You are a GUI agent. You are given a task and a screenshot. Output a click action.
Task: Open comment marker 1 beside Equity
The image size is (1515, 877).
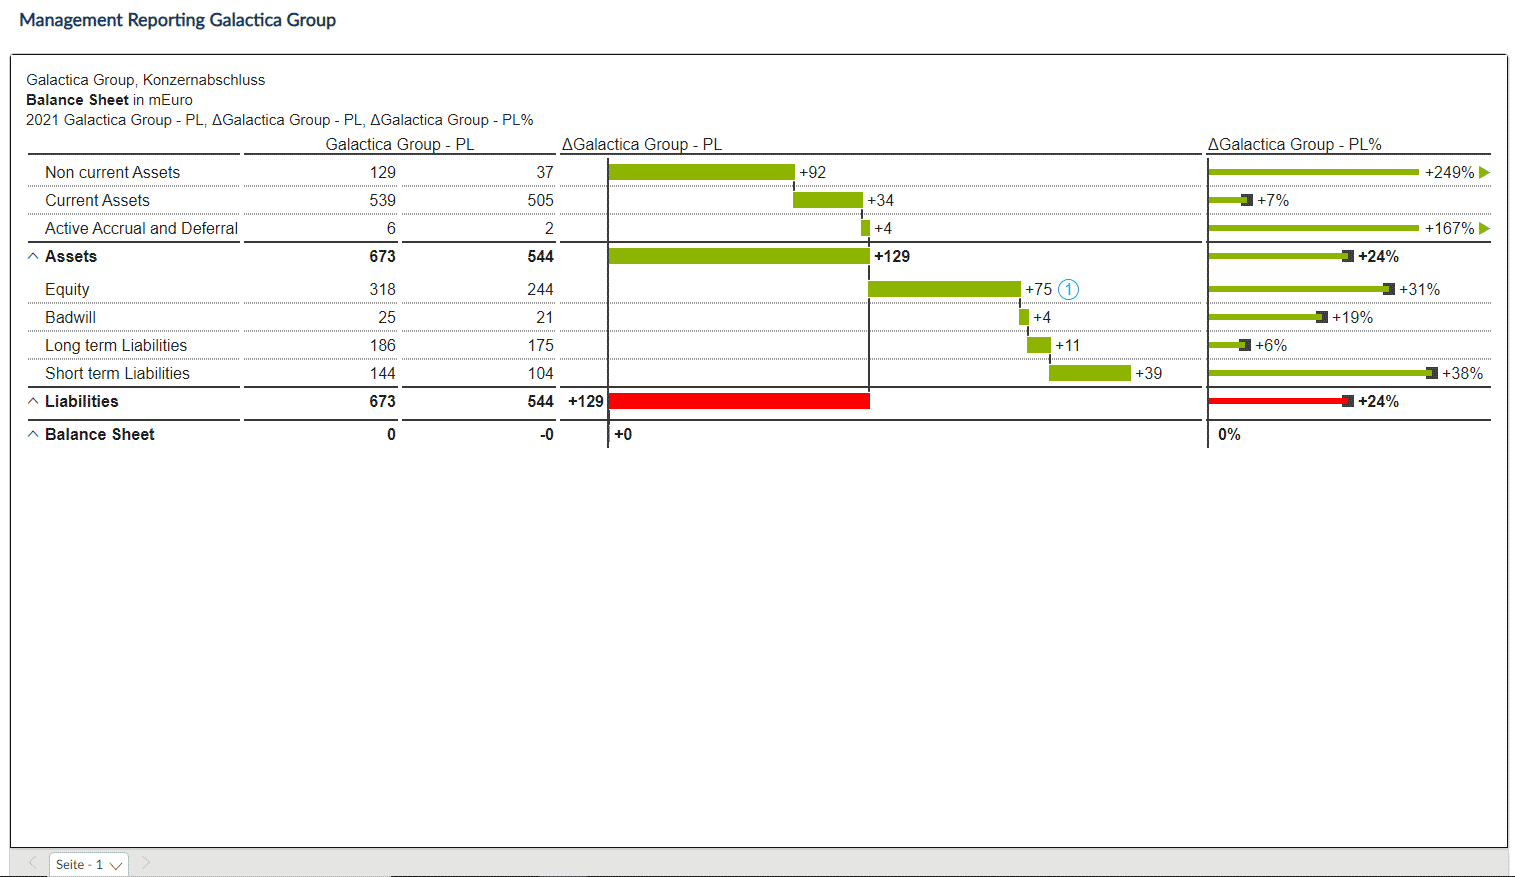1068,289
